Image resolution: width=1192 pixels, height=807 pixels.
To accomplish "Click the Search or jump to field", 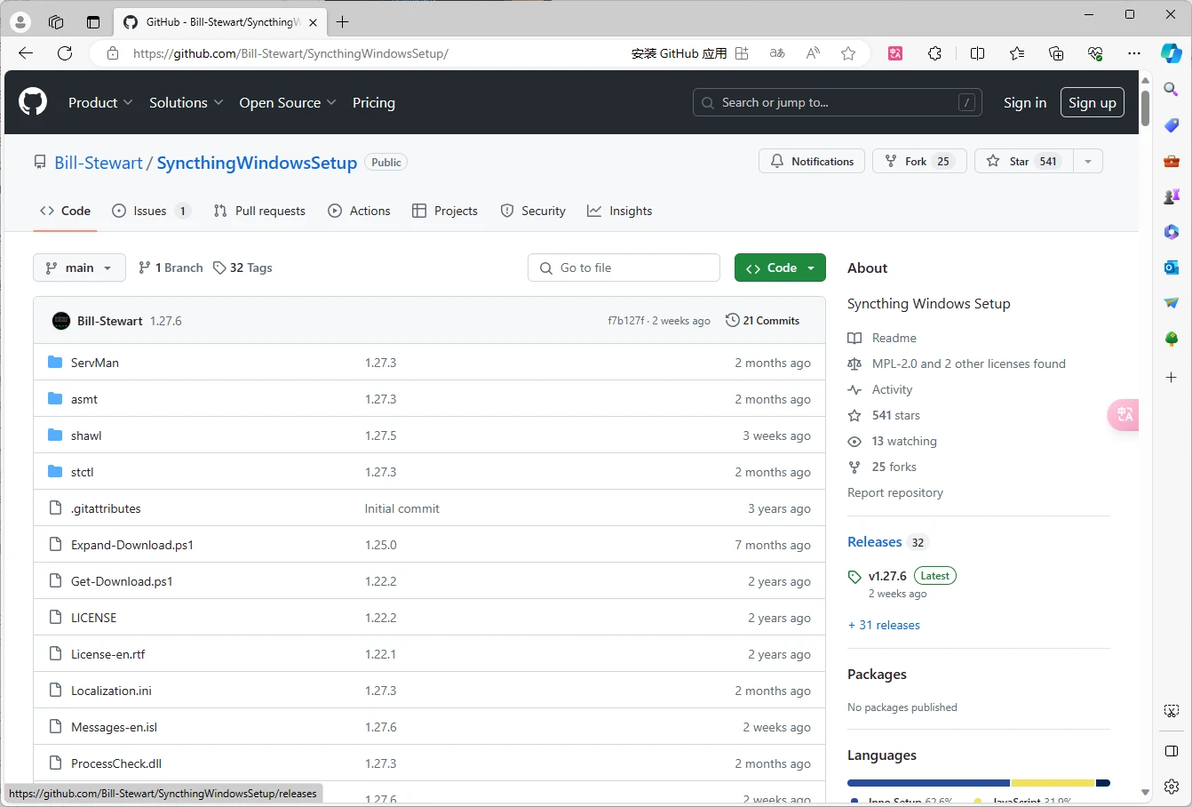I will coord(837,103).
